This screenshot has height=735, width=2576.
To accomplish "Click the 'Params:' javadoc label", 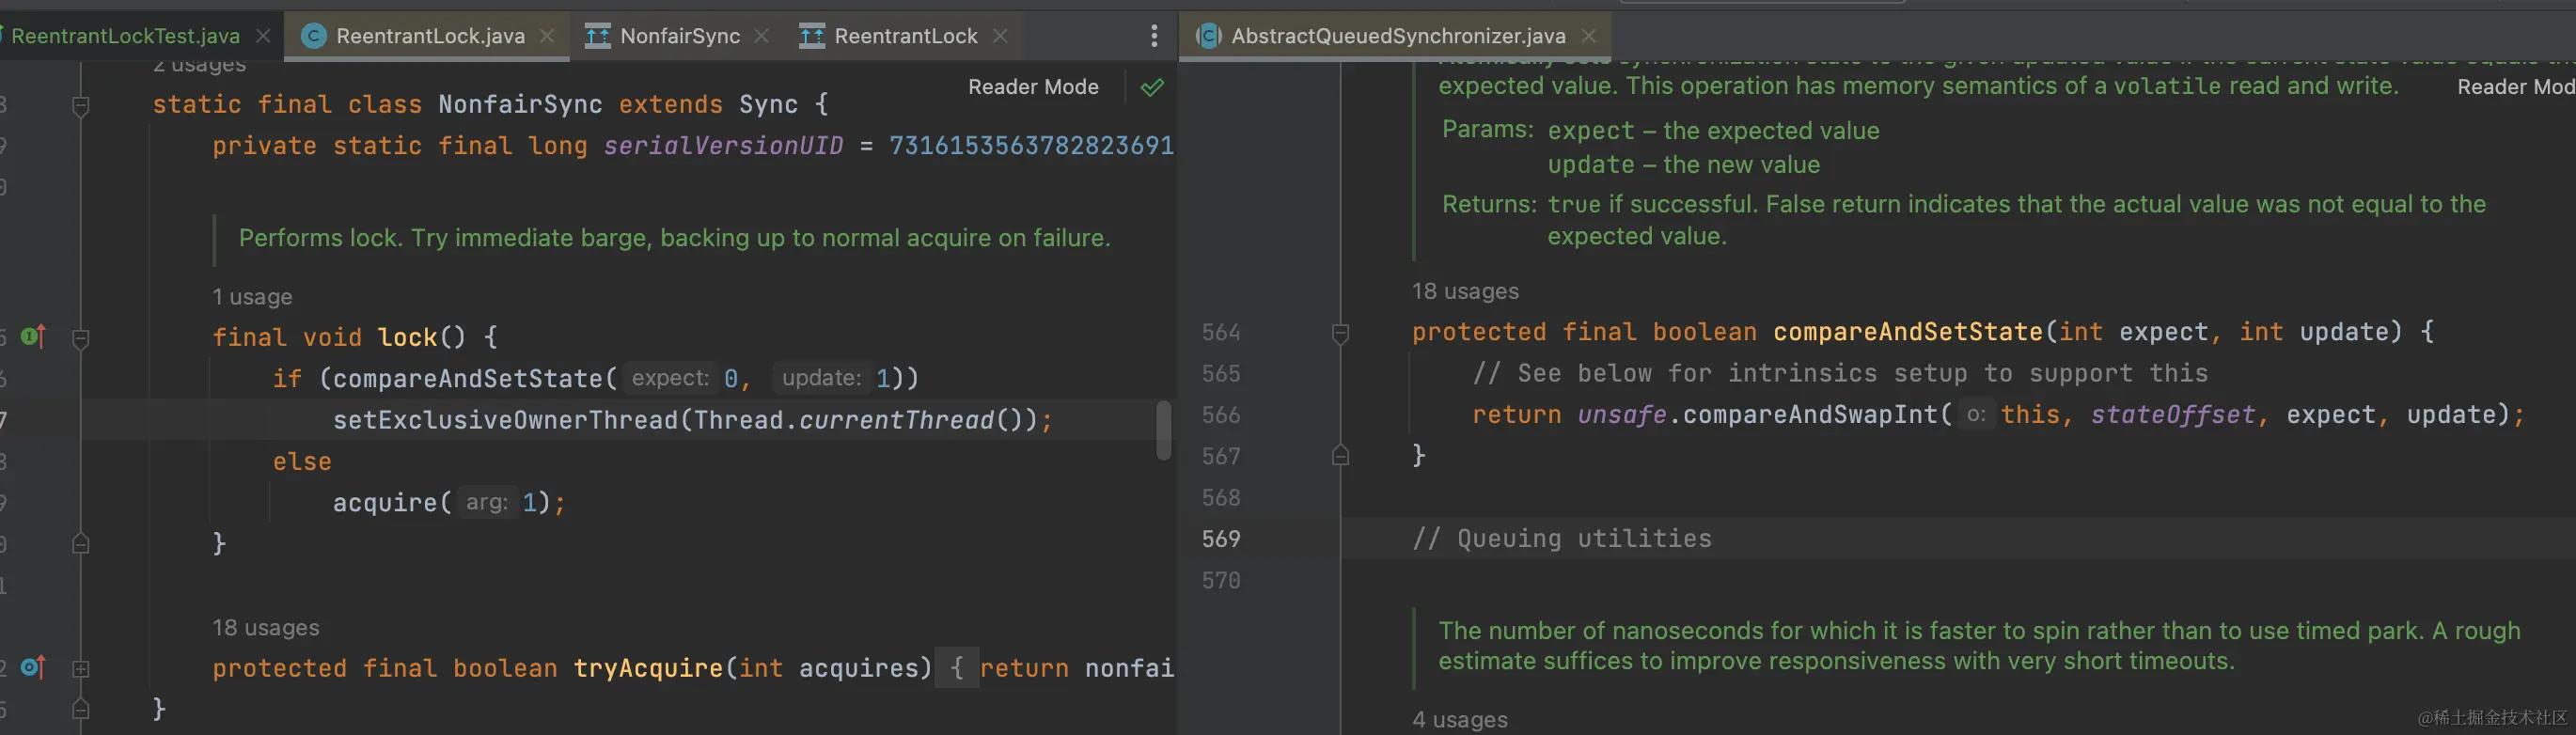I will (1487, 129).
